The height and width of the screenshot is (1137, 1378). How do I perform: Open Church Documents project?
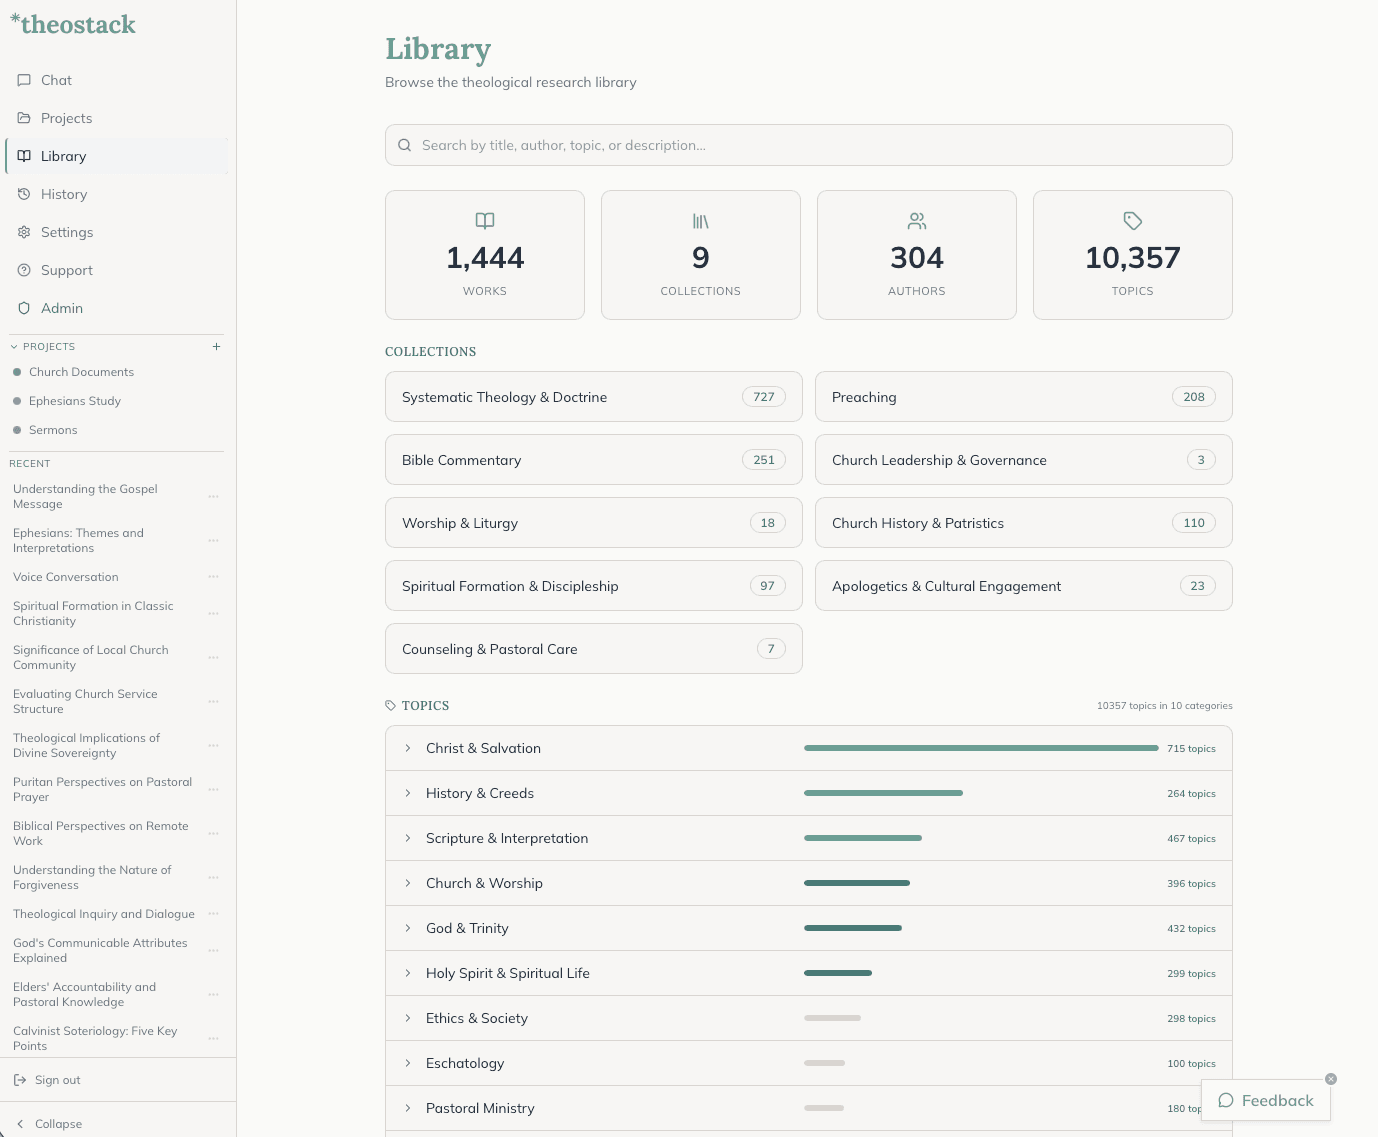pyautogui.click(x=81, y=372)
